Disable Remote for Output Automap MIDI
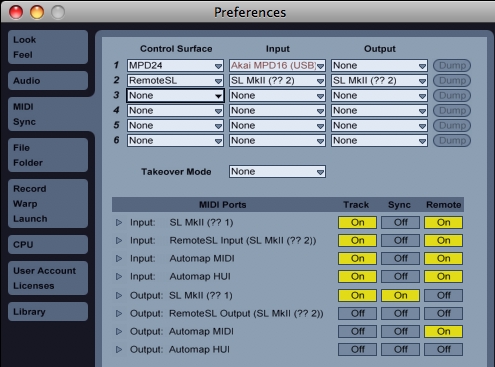 tap(443, 331)
